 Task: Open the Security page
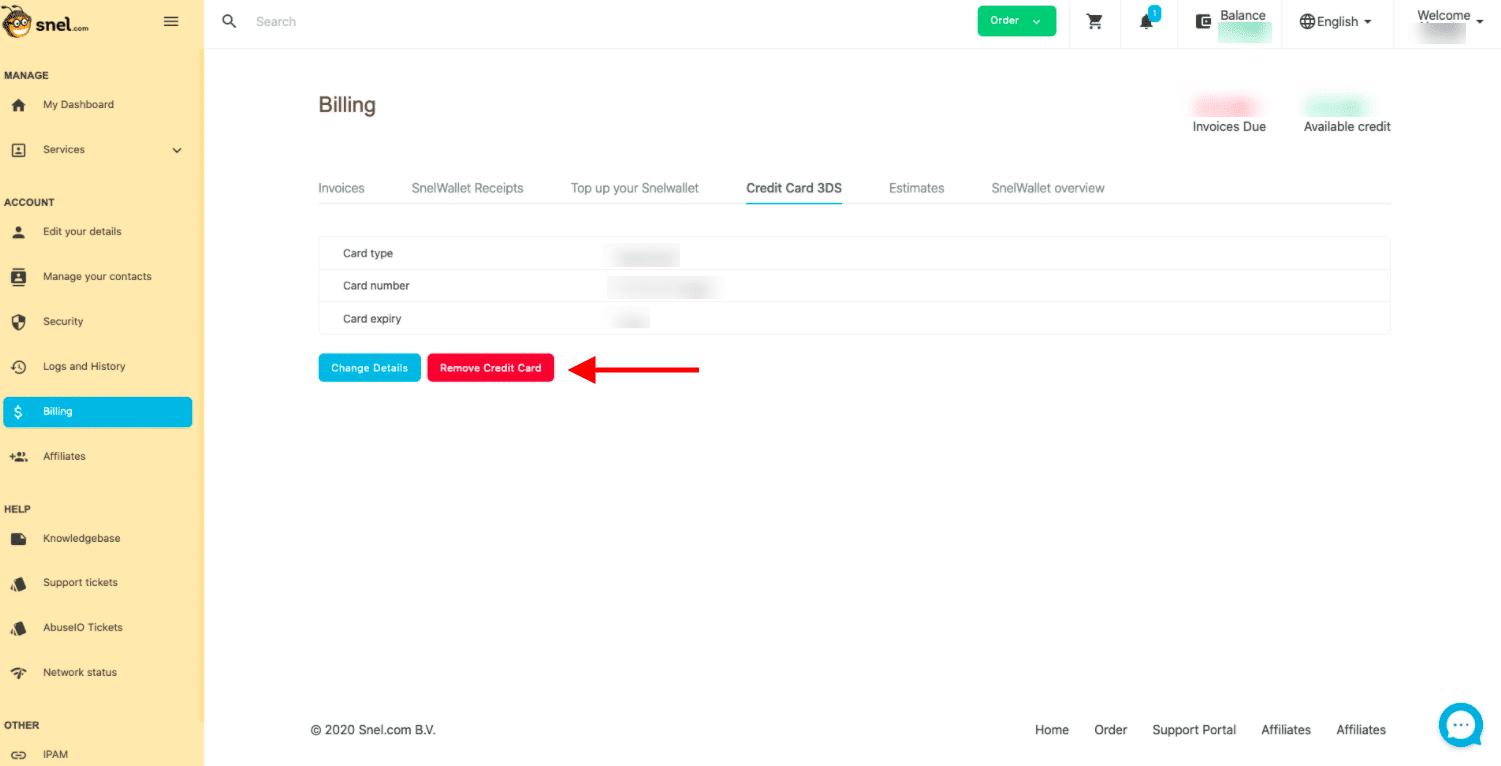click(63, 322)
